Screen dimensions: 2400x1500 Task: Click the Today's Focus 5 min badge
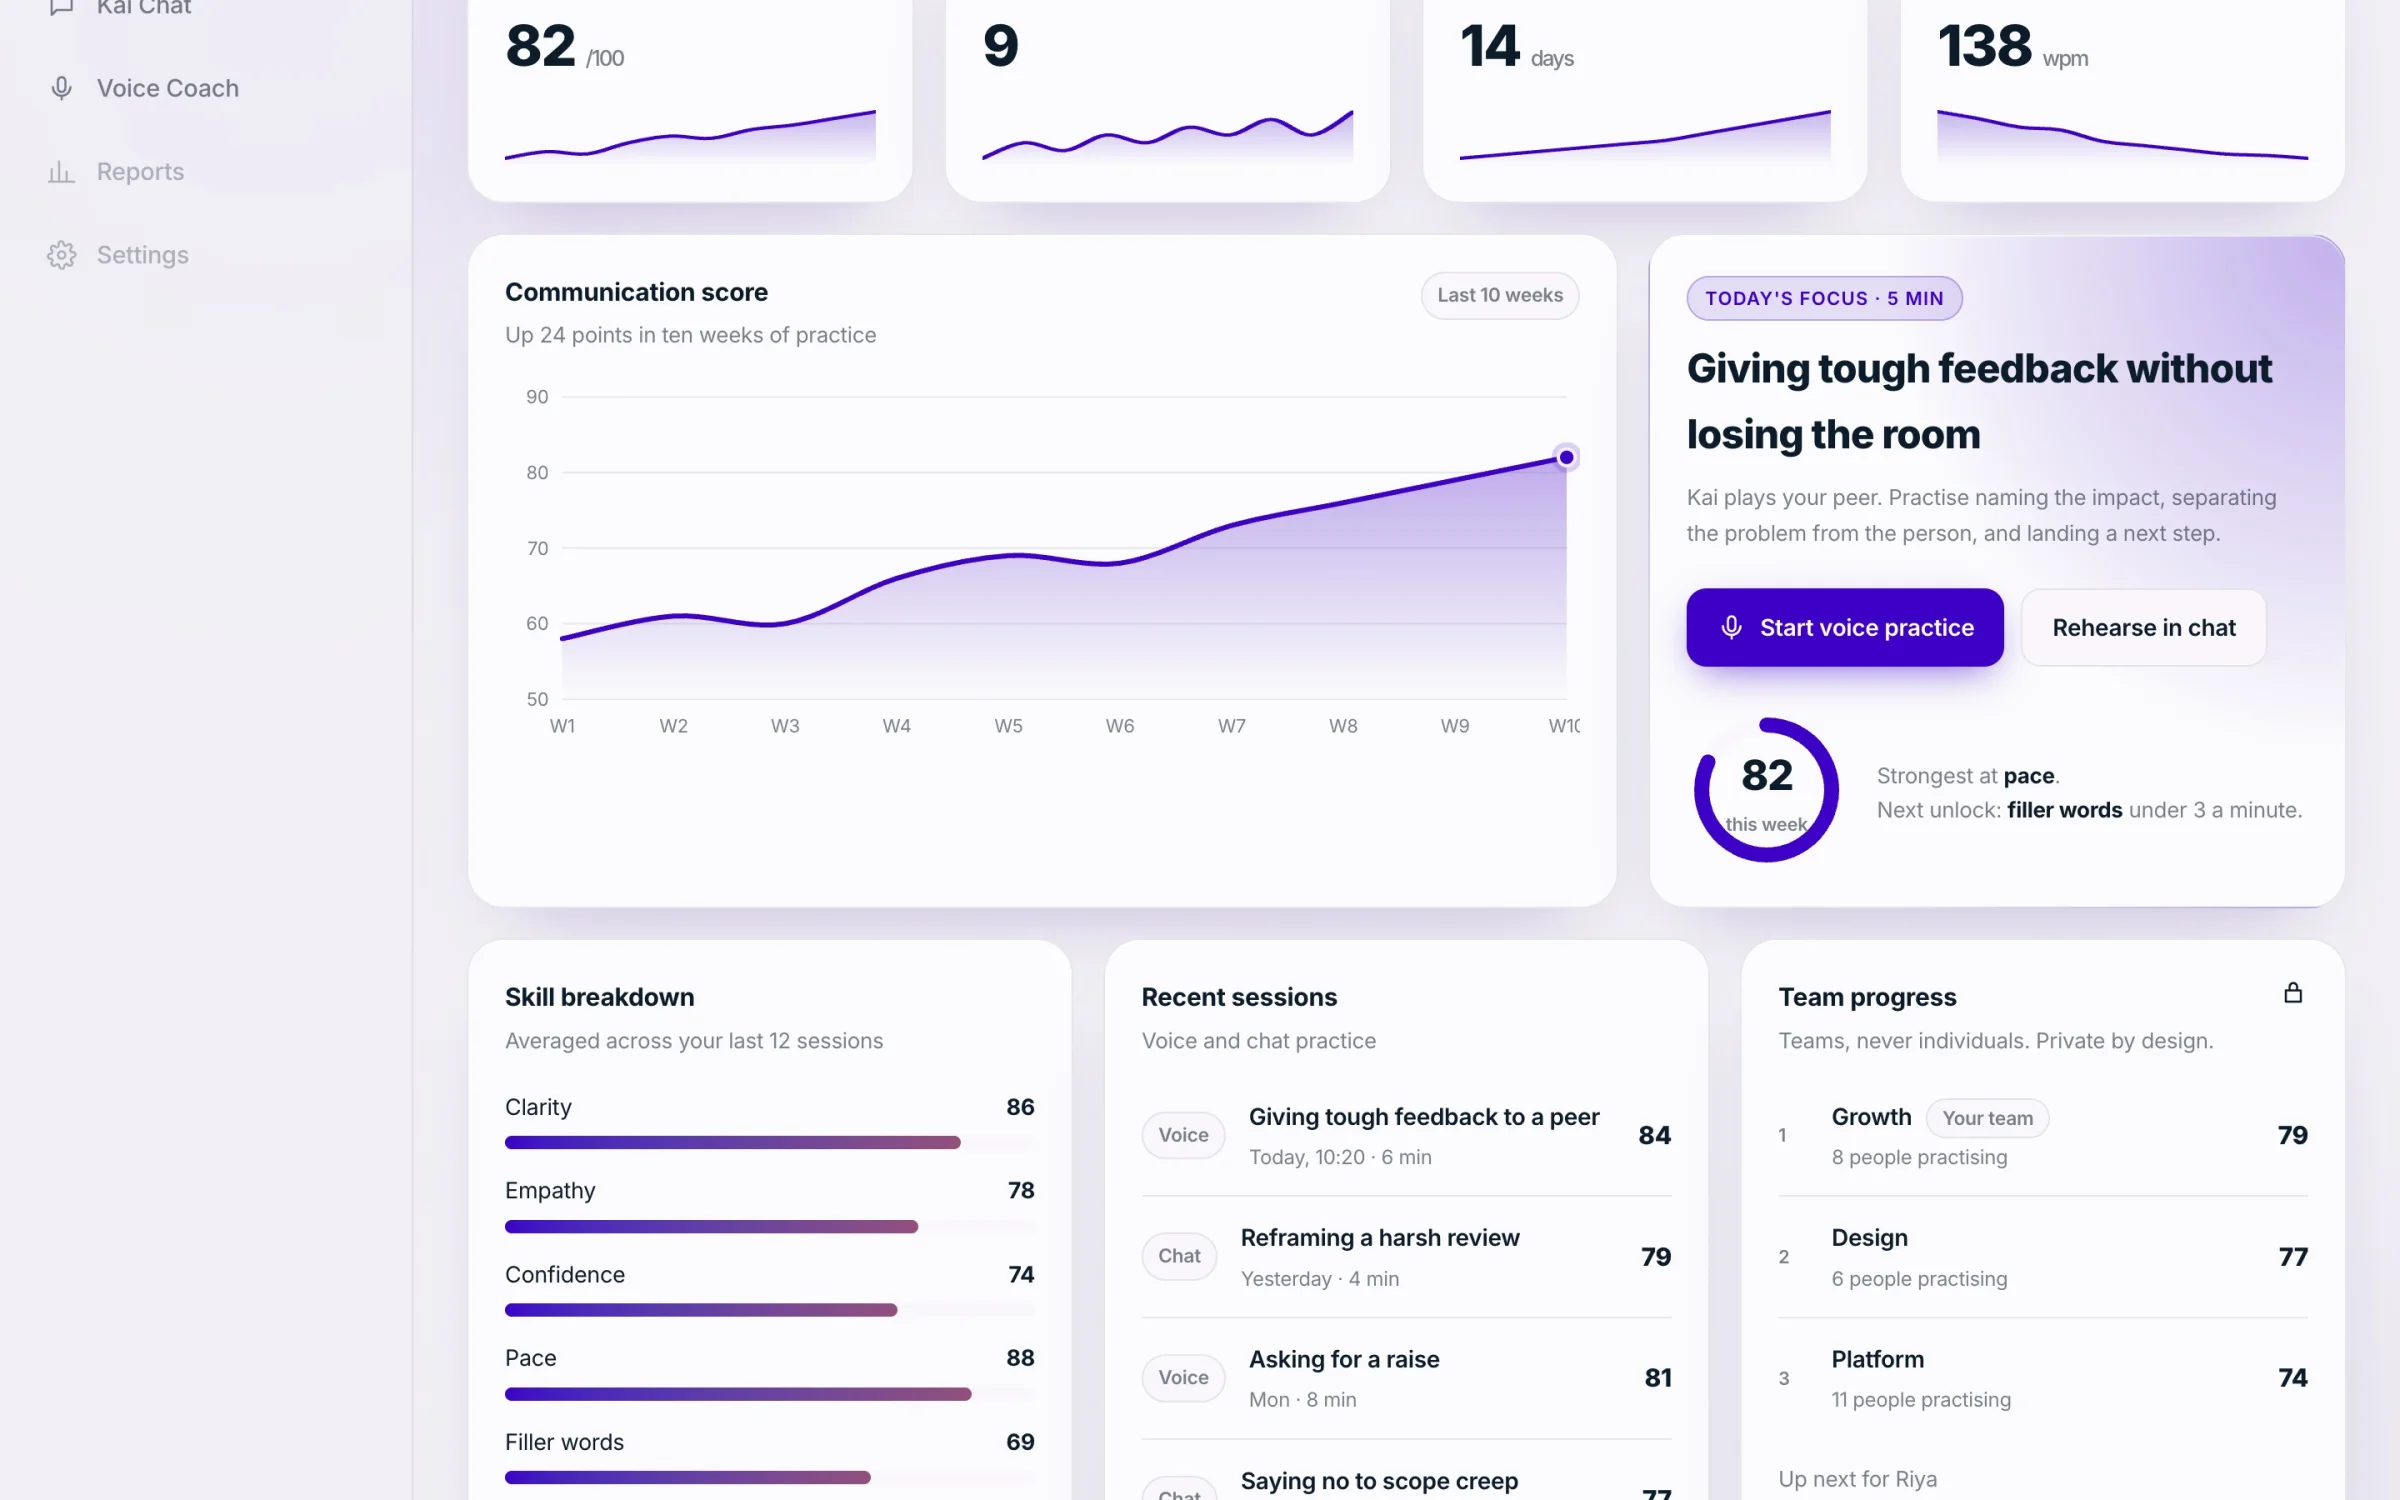tap(1824, 298)
